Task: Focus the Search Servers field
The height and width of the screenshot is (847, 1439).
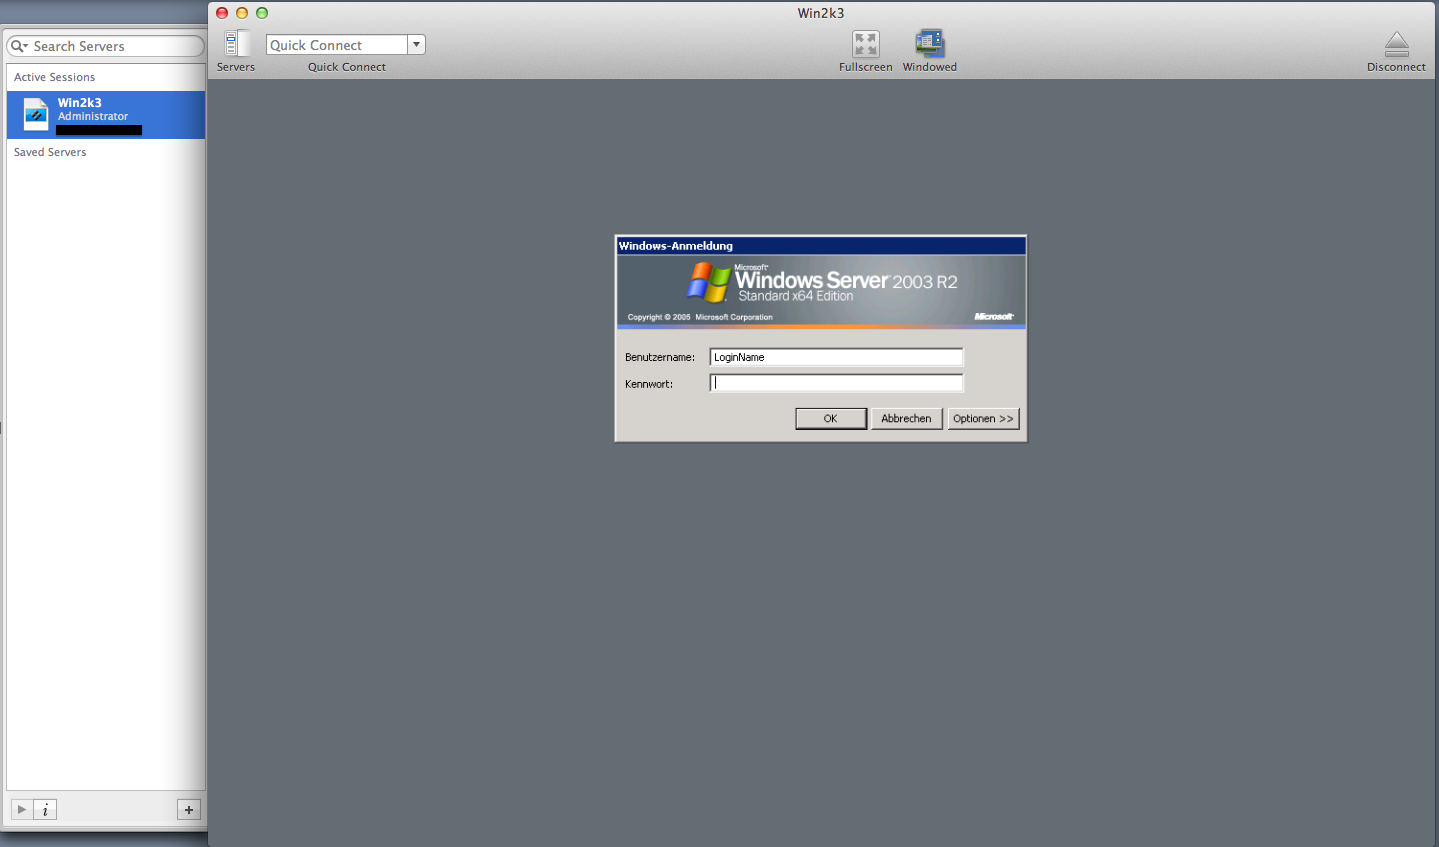Action: click(x=105, y=46)
